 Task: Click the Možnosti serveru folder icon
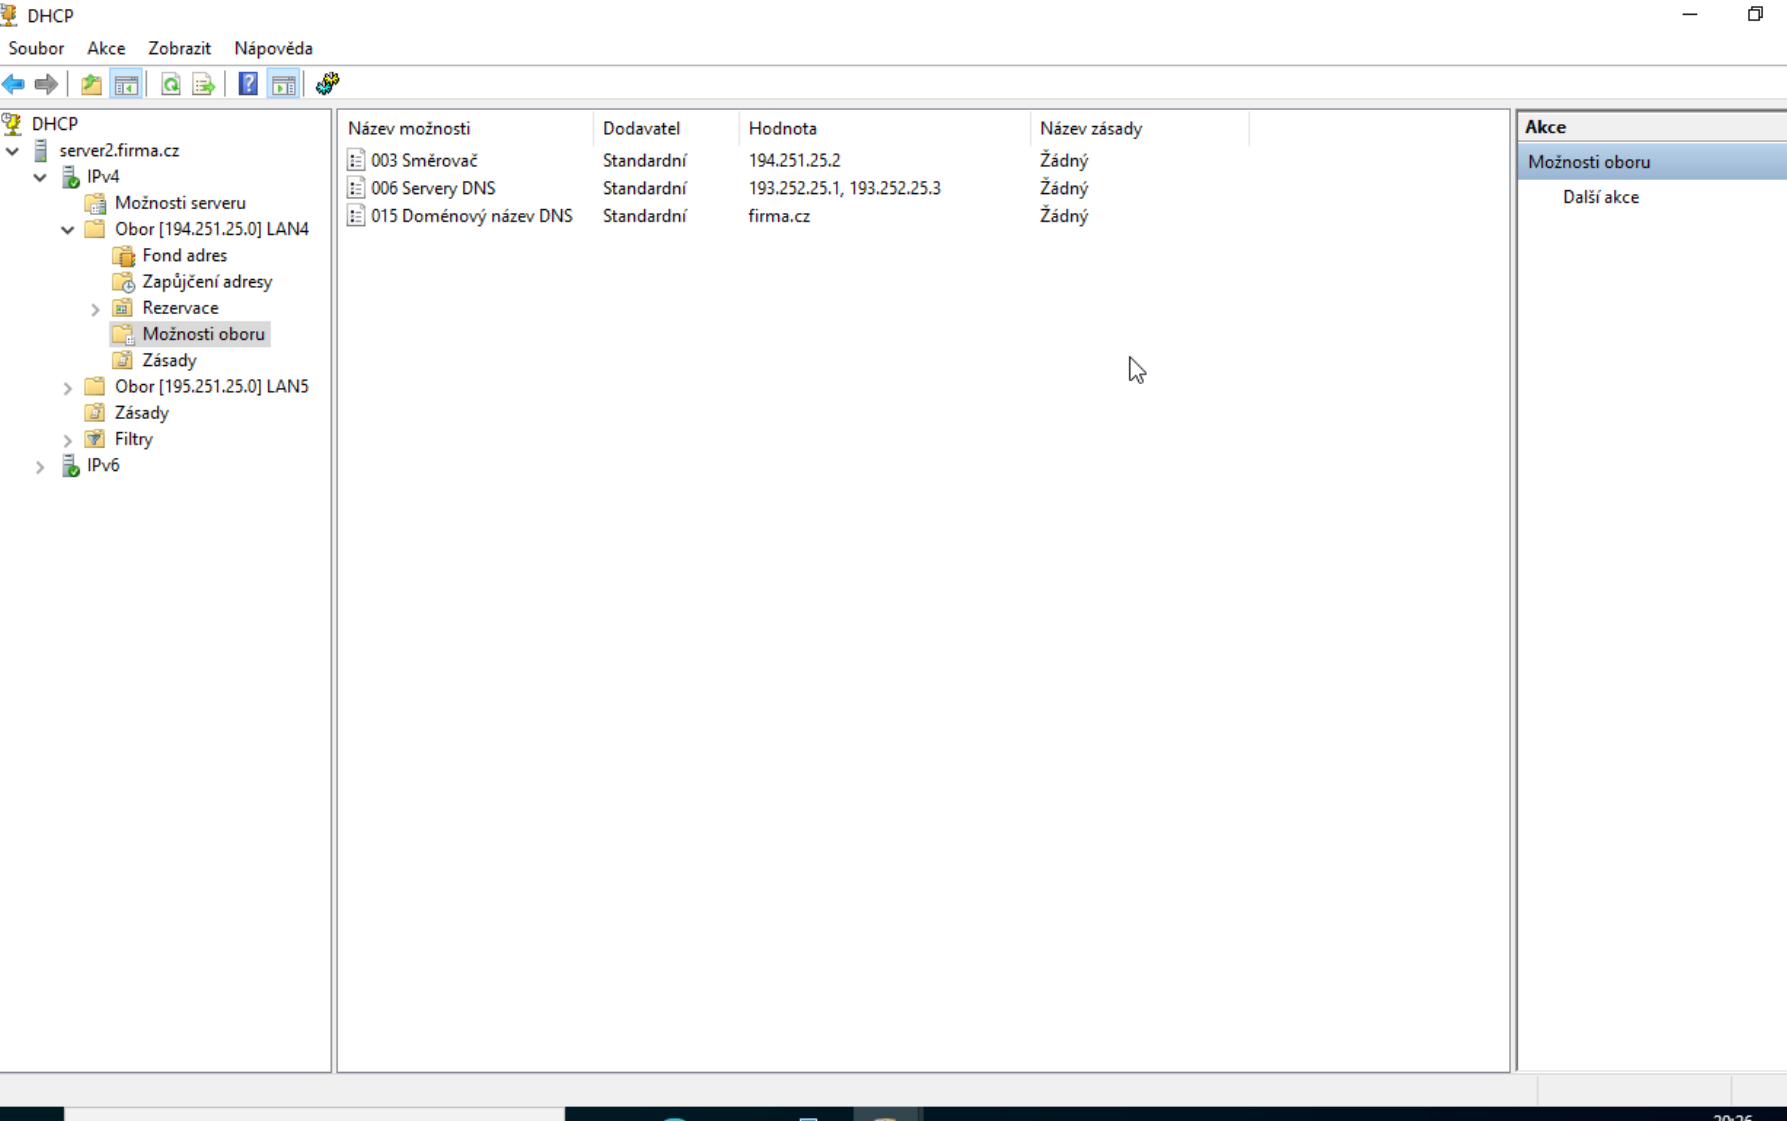96,203
